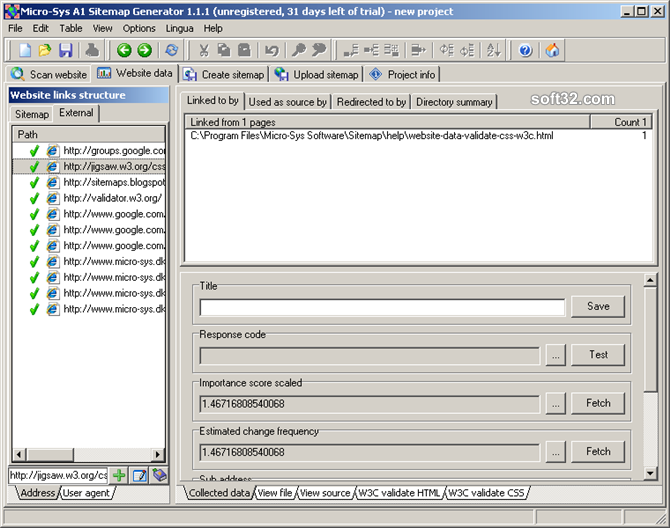670x528 pixels.
Task: Switch to the Upload sitemap tab
Action: tap(317, 74)
